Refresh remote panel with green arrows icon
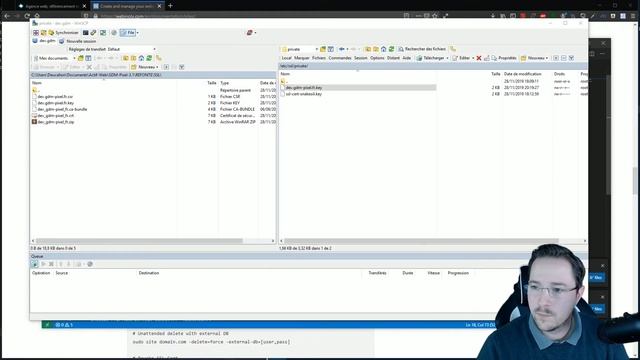 pyautogui.click(x=391, y=49)
